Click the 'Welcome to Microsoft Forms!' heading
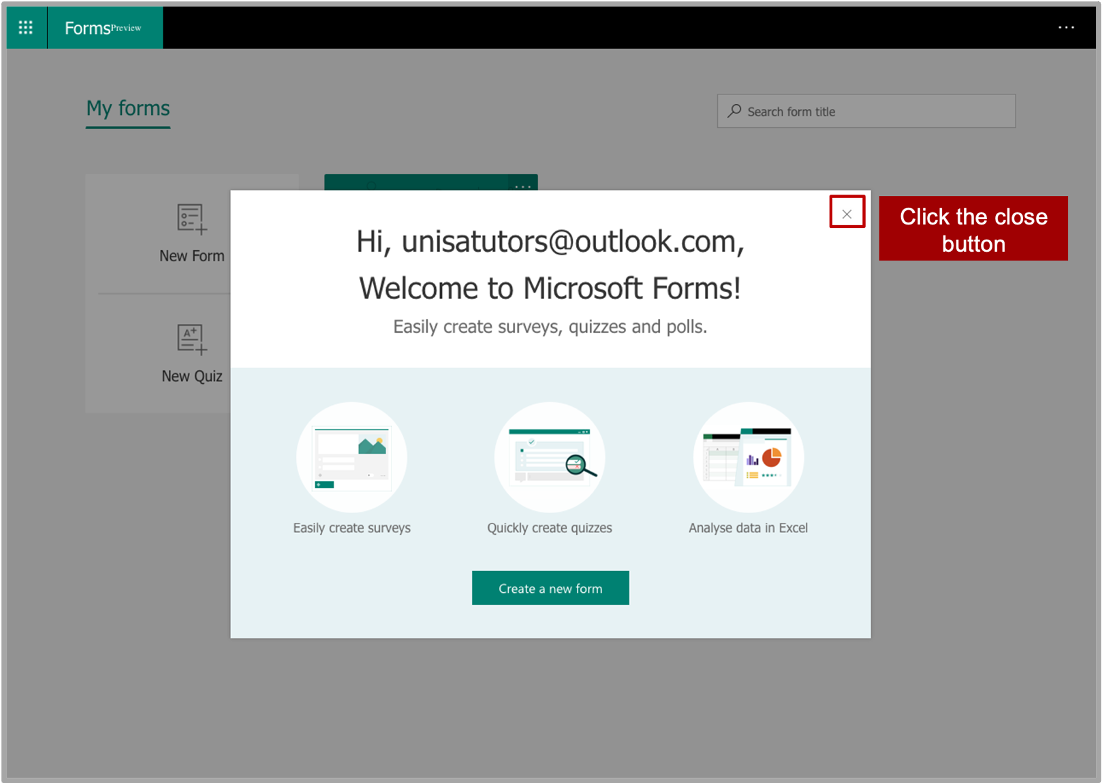The width and height of the screenshot is (1102, 783). [550, 288]
